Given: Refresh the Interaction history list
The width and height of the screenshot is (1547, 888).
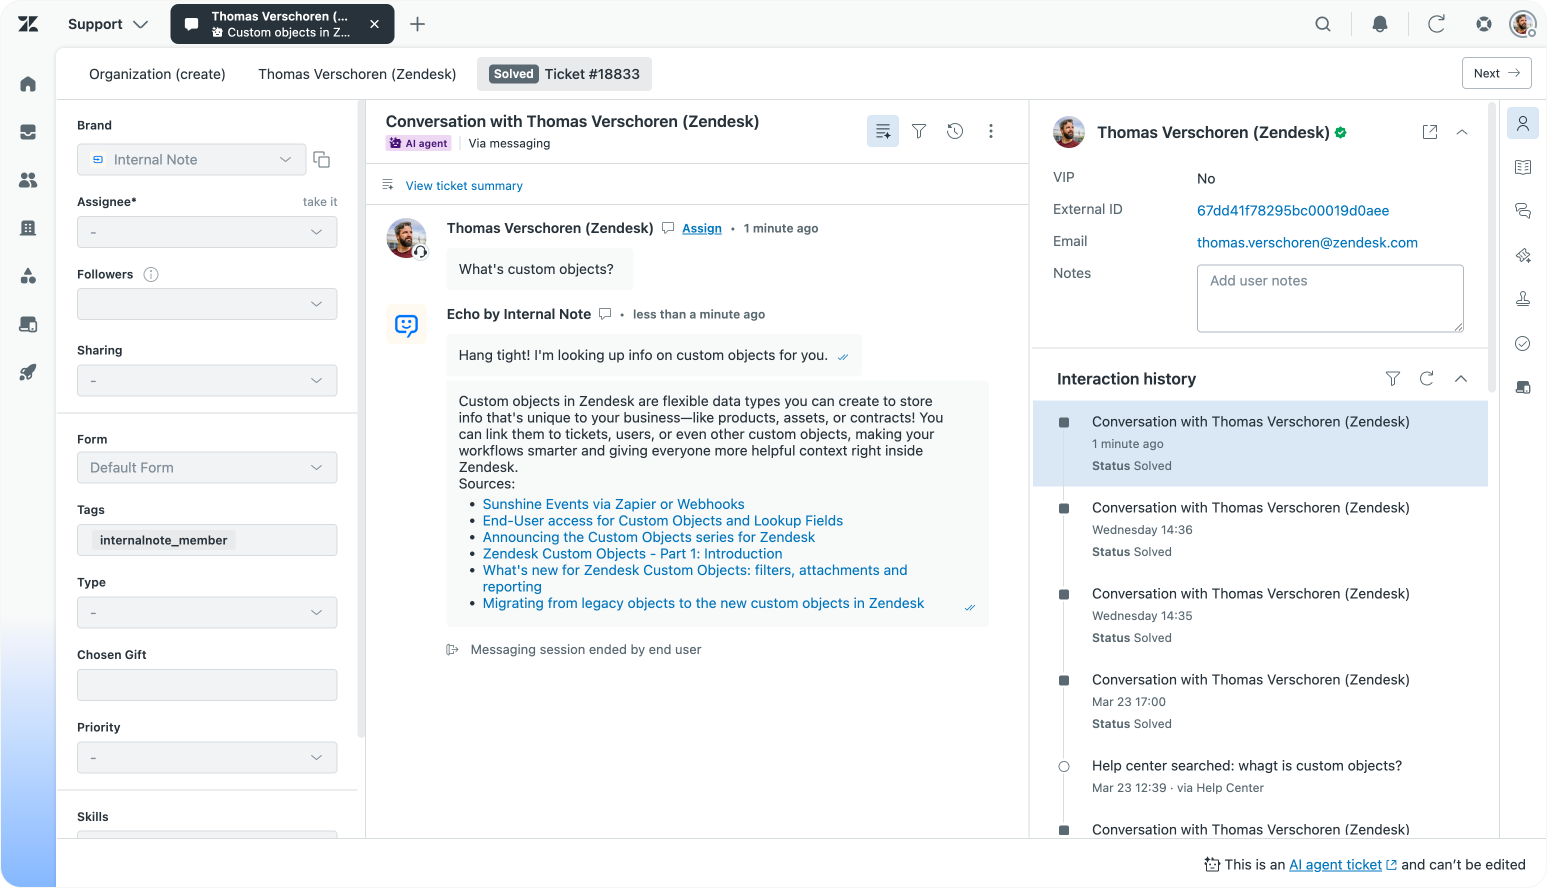Looking at the screenshot, I should (x=1427, y=378).
